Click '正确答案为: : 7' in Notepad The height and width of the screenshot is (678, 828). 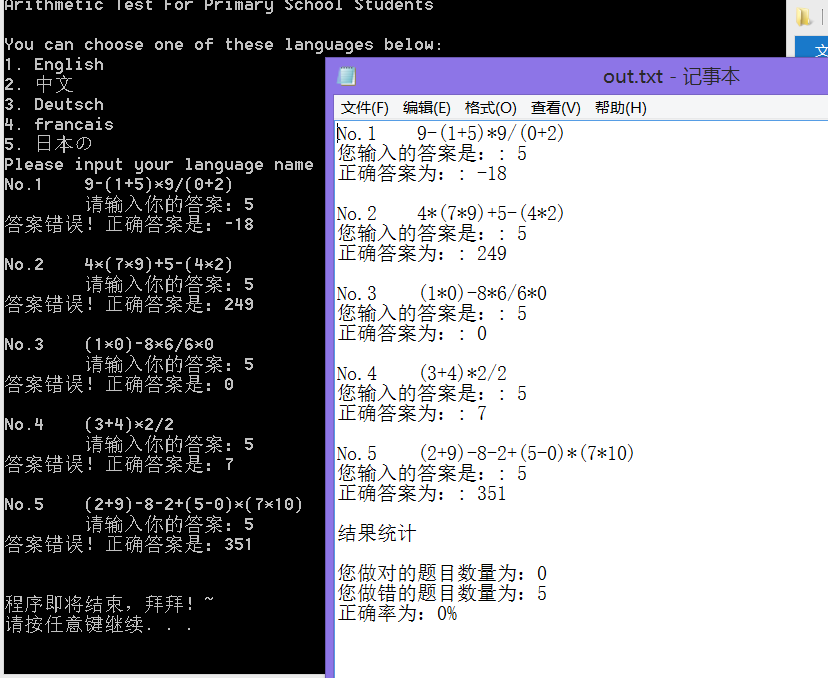point(412,413)
